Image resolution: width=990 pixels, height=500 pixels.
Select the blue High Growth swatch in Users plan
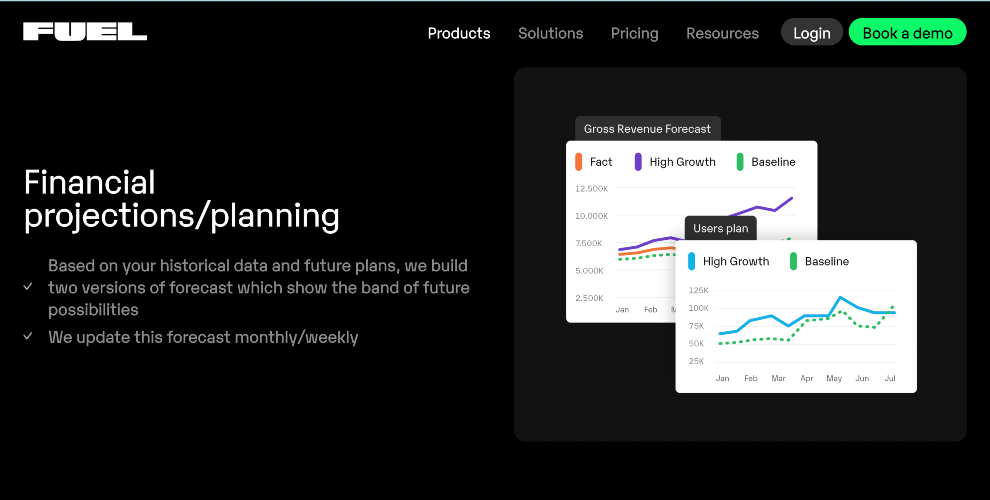691,261
